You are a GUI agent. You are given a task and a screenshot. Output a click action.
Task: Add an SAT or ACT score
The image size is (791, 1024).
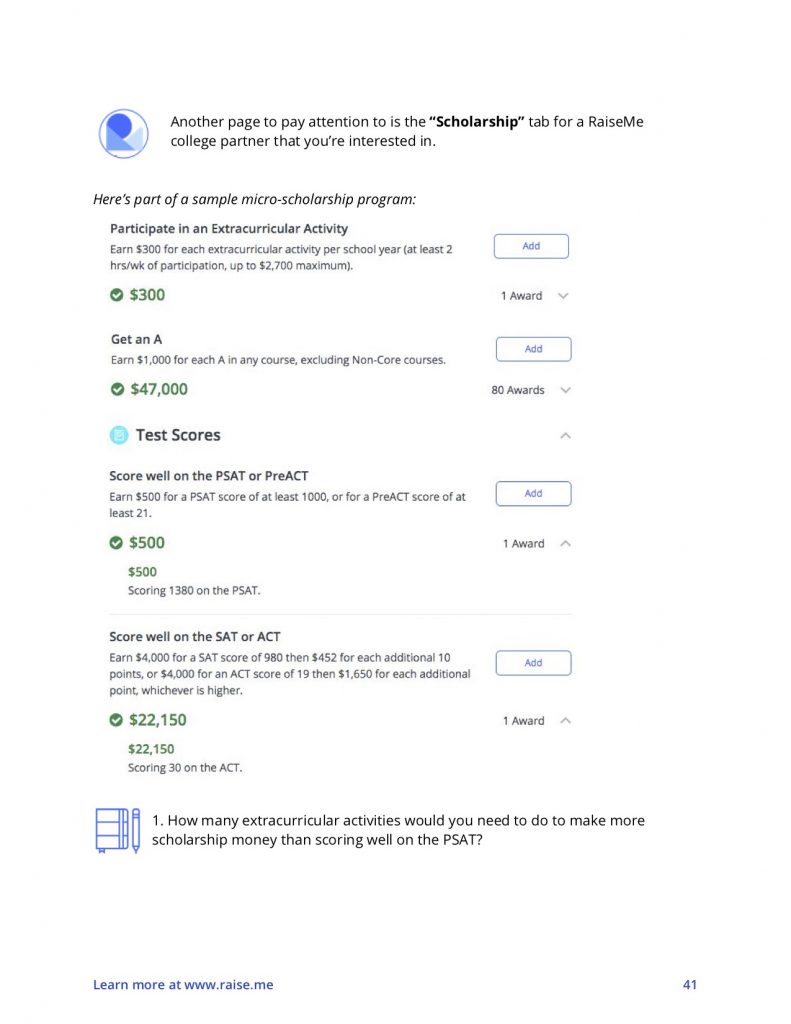pos(534,662)
